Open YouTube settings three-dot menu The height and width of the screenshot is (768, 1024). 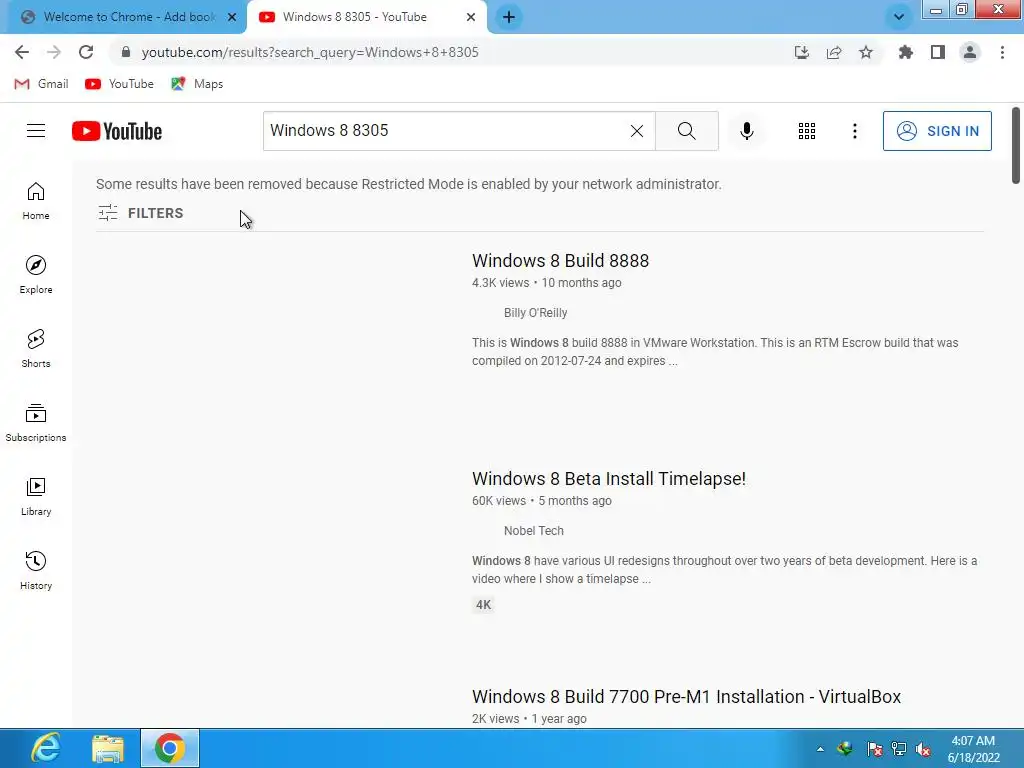(854, 131)
